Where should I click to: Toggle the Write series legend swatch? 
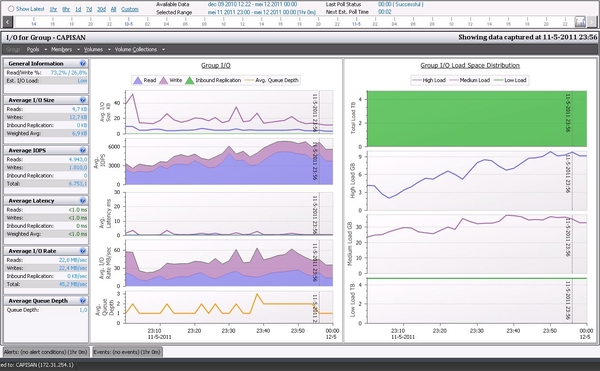tap(163, 80)
